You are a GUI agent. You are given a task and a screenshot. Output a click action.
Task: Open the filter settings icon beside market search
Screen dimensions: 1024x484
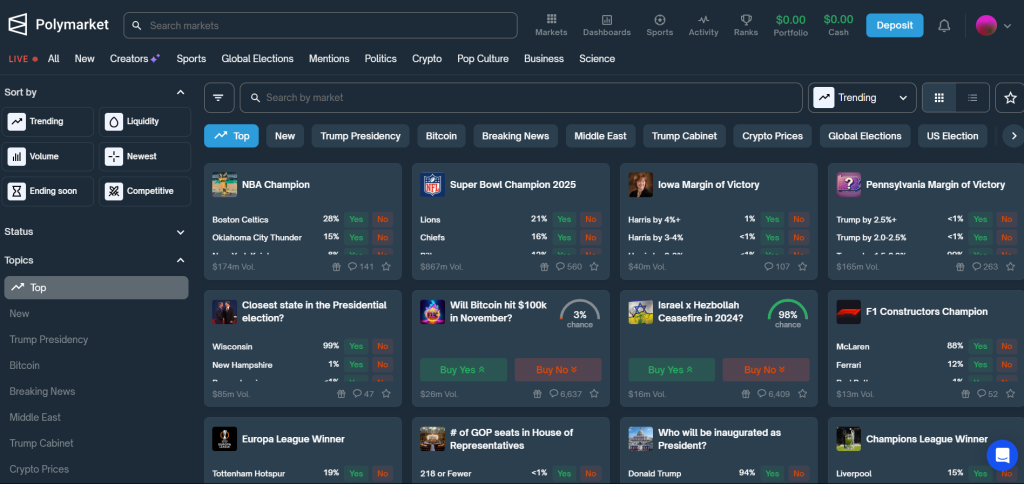[219, 98]
